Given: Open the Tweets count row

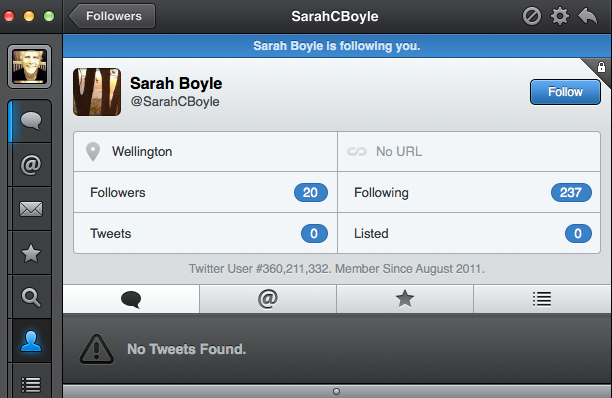Looking at the screenshot, I should (x=205, y=233).
